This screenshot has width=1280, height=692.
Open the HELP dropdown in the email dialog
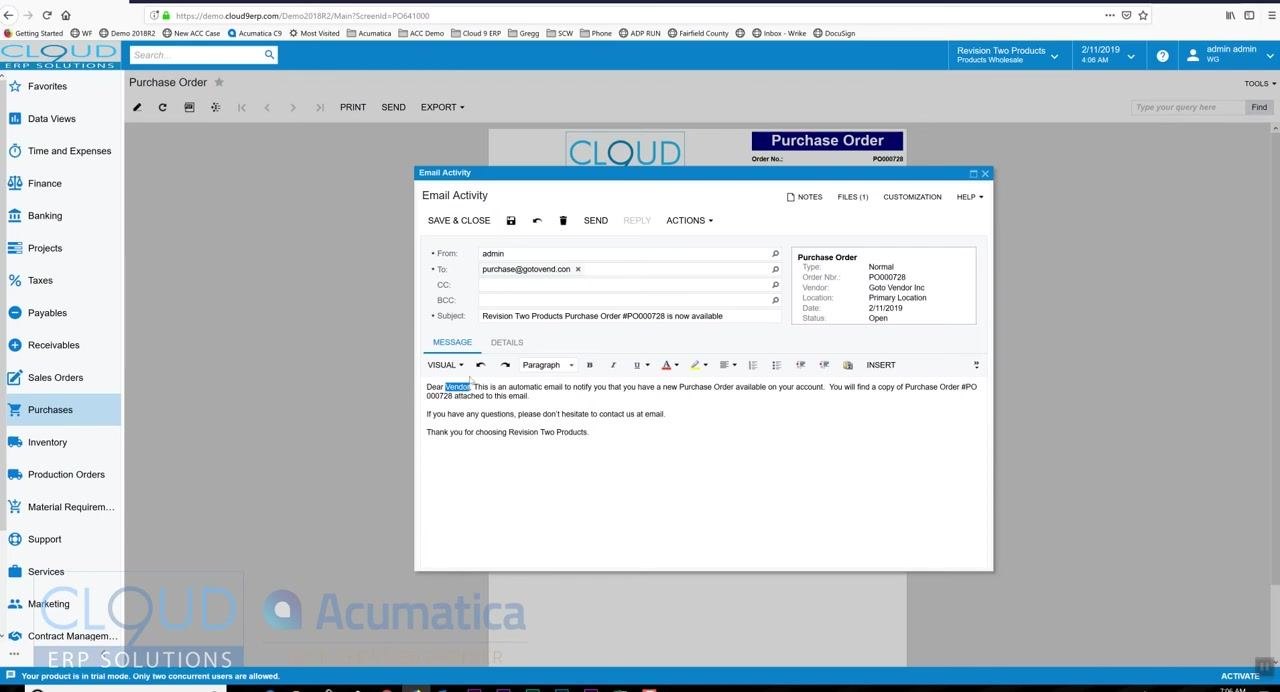(969, 197)
